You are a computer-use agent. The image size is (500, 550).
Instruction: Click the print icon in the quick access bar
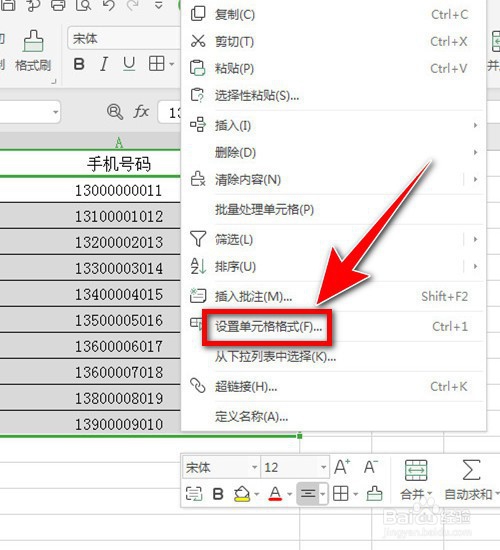pyautogui.click(x=58, y=5)
